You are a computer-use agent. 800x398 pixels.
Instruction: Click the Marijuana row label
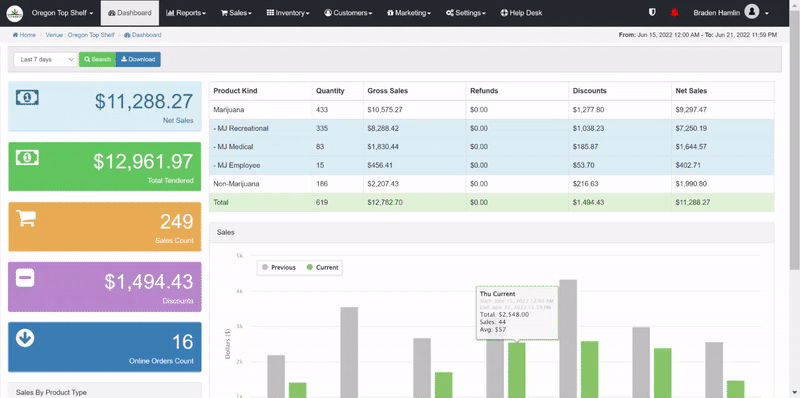point(228,110)
